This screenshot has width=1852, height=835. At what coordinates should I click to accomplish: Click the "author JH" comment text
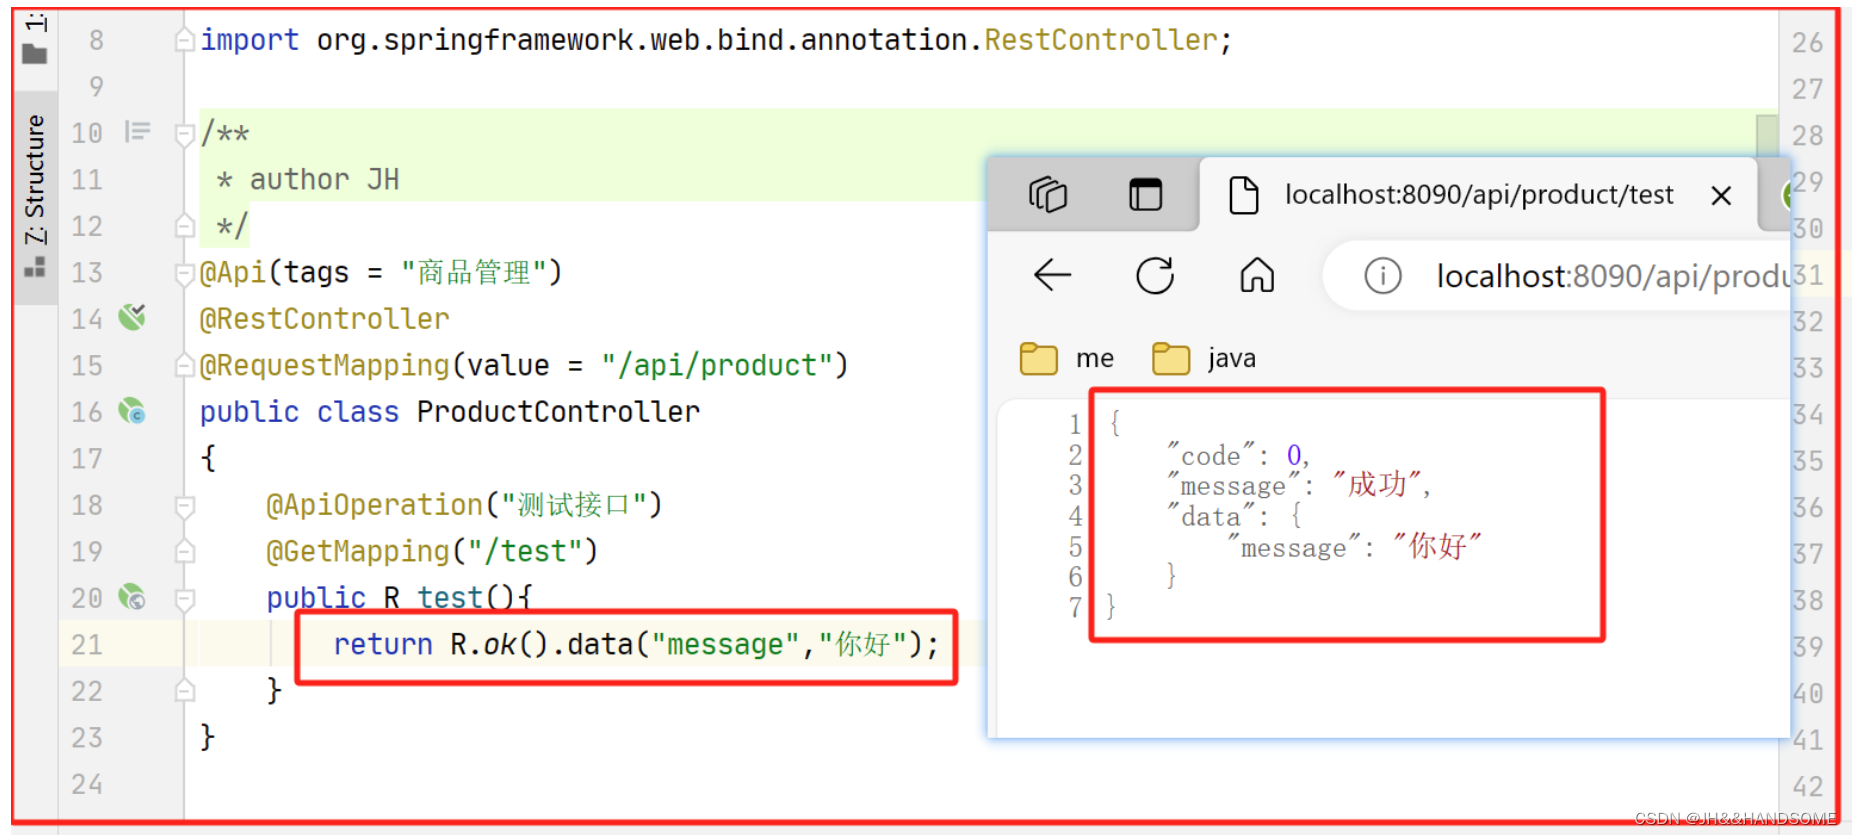324,180
